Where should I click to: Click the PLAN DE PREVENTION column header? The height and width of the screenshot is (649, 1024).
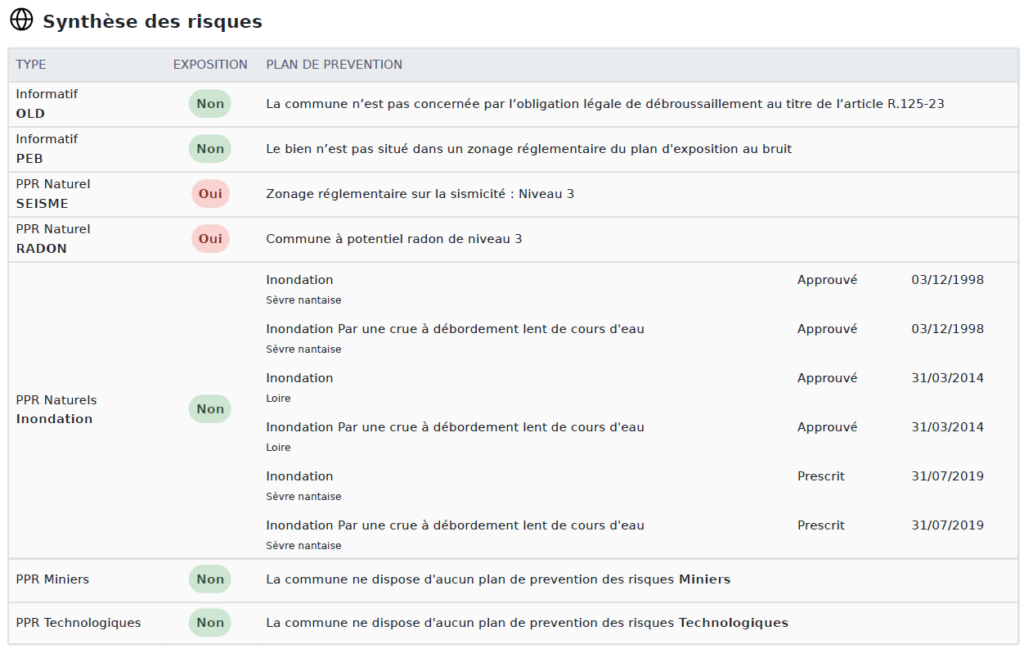click(334, 64)
